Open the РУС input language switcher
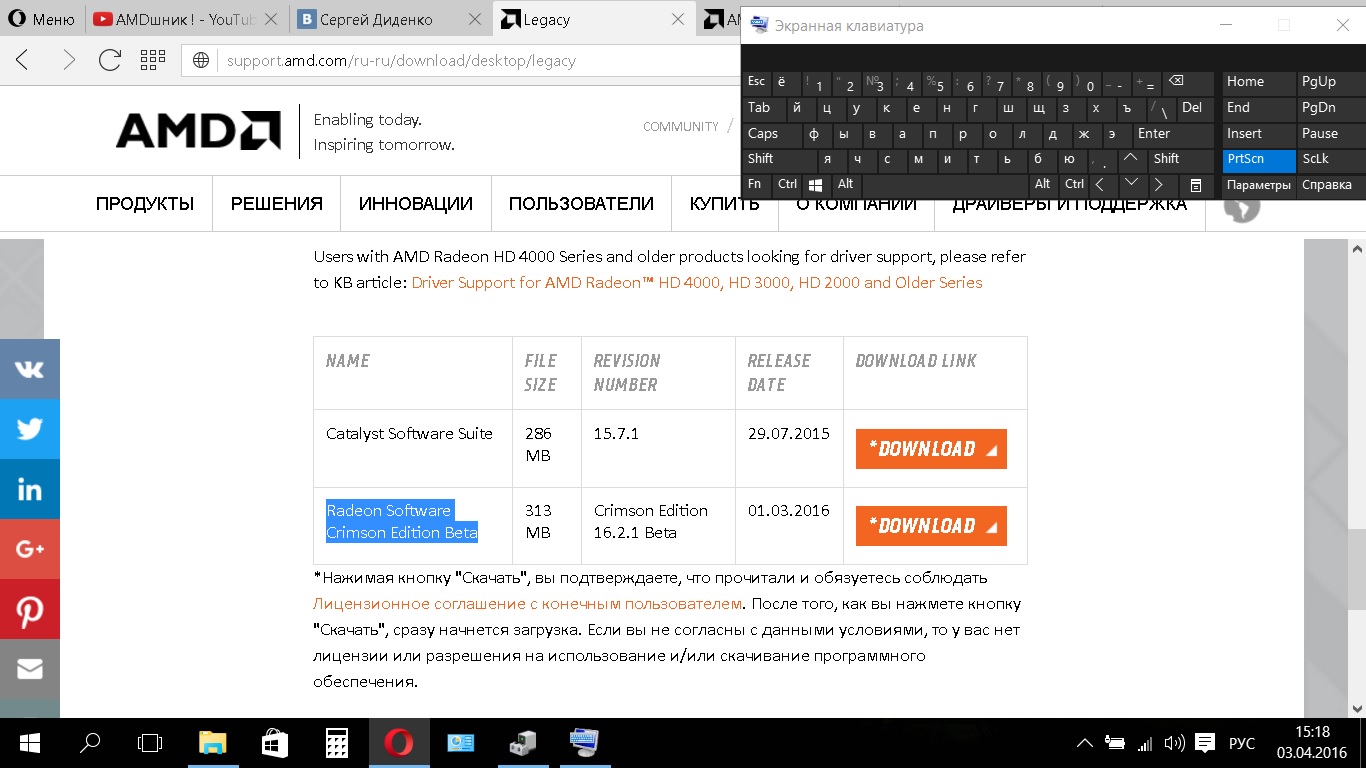 (1242, 743)
